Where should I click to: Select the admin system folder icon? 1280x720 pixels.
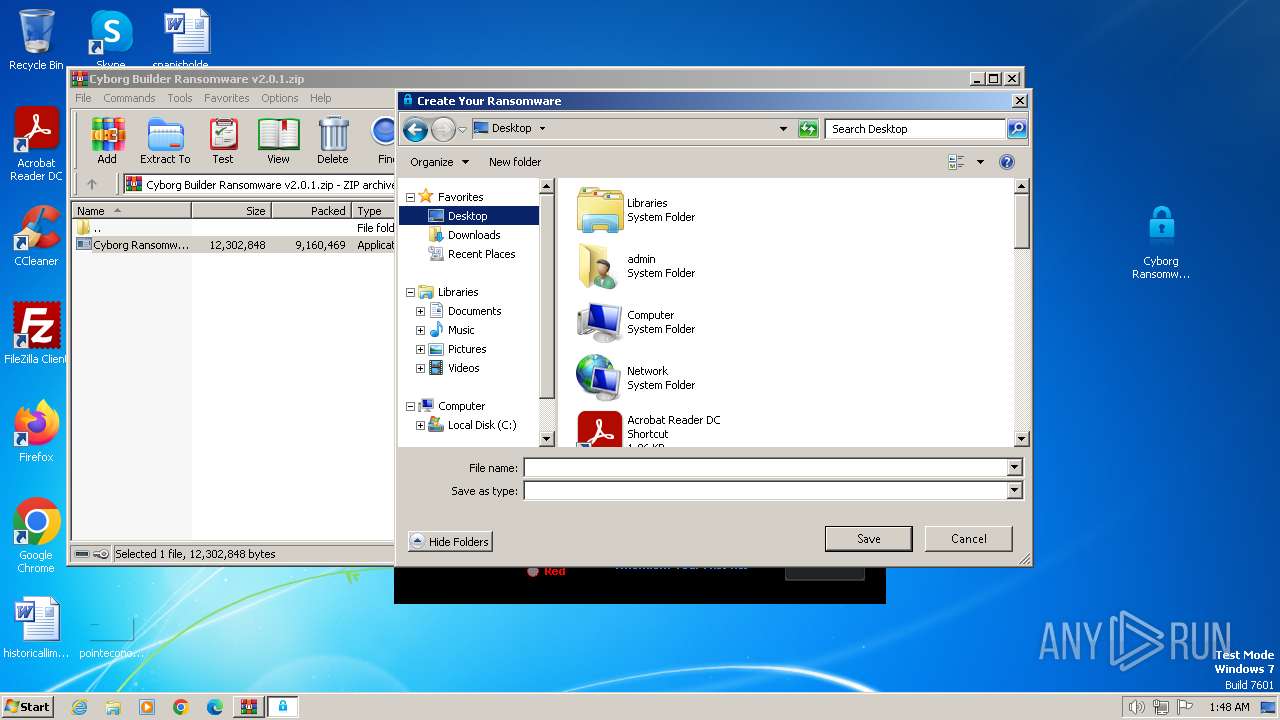(x=600, y=266)
